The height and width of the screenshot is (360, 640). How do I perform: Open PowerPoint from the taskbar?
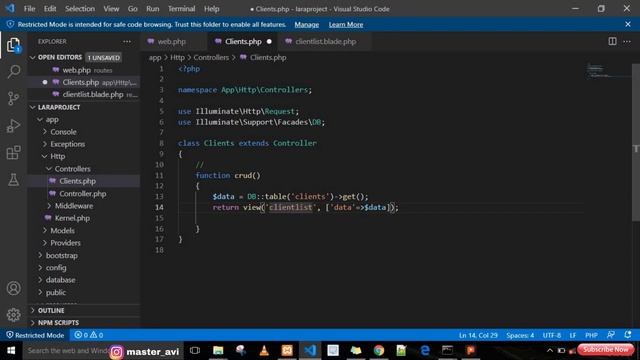[x=471, y=350]
